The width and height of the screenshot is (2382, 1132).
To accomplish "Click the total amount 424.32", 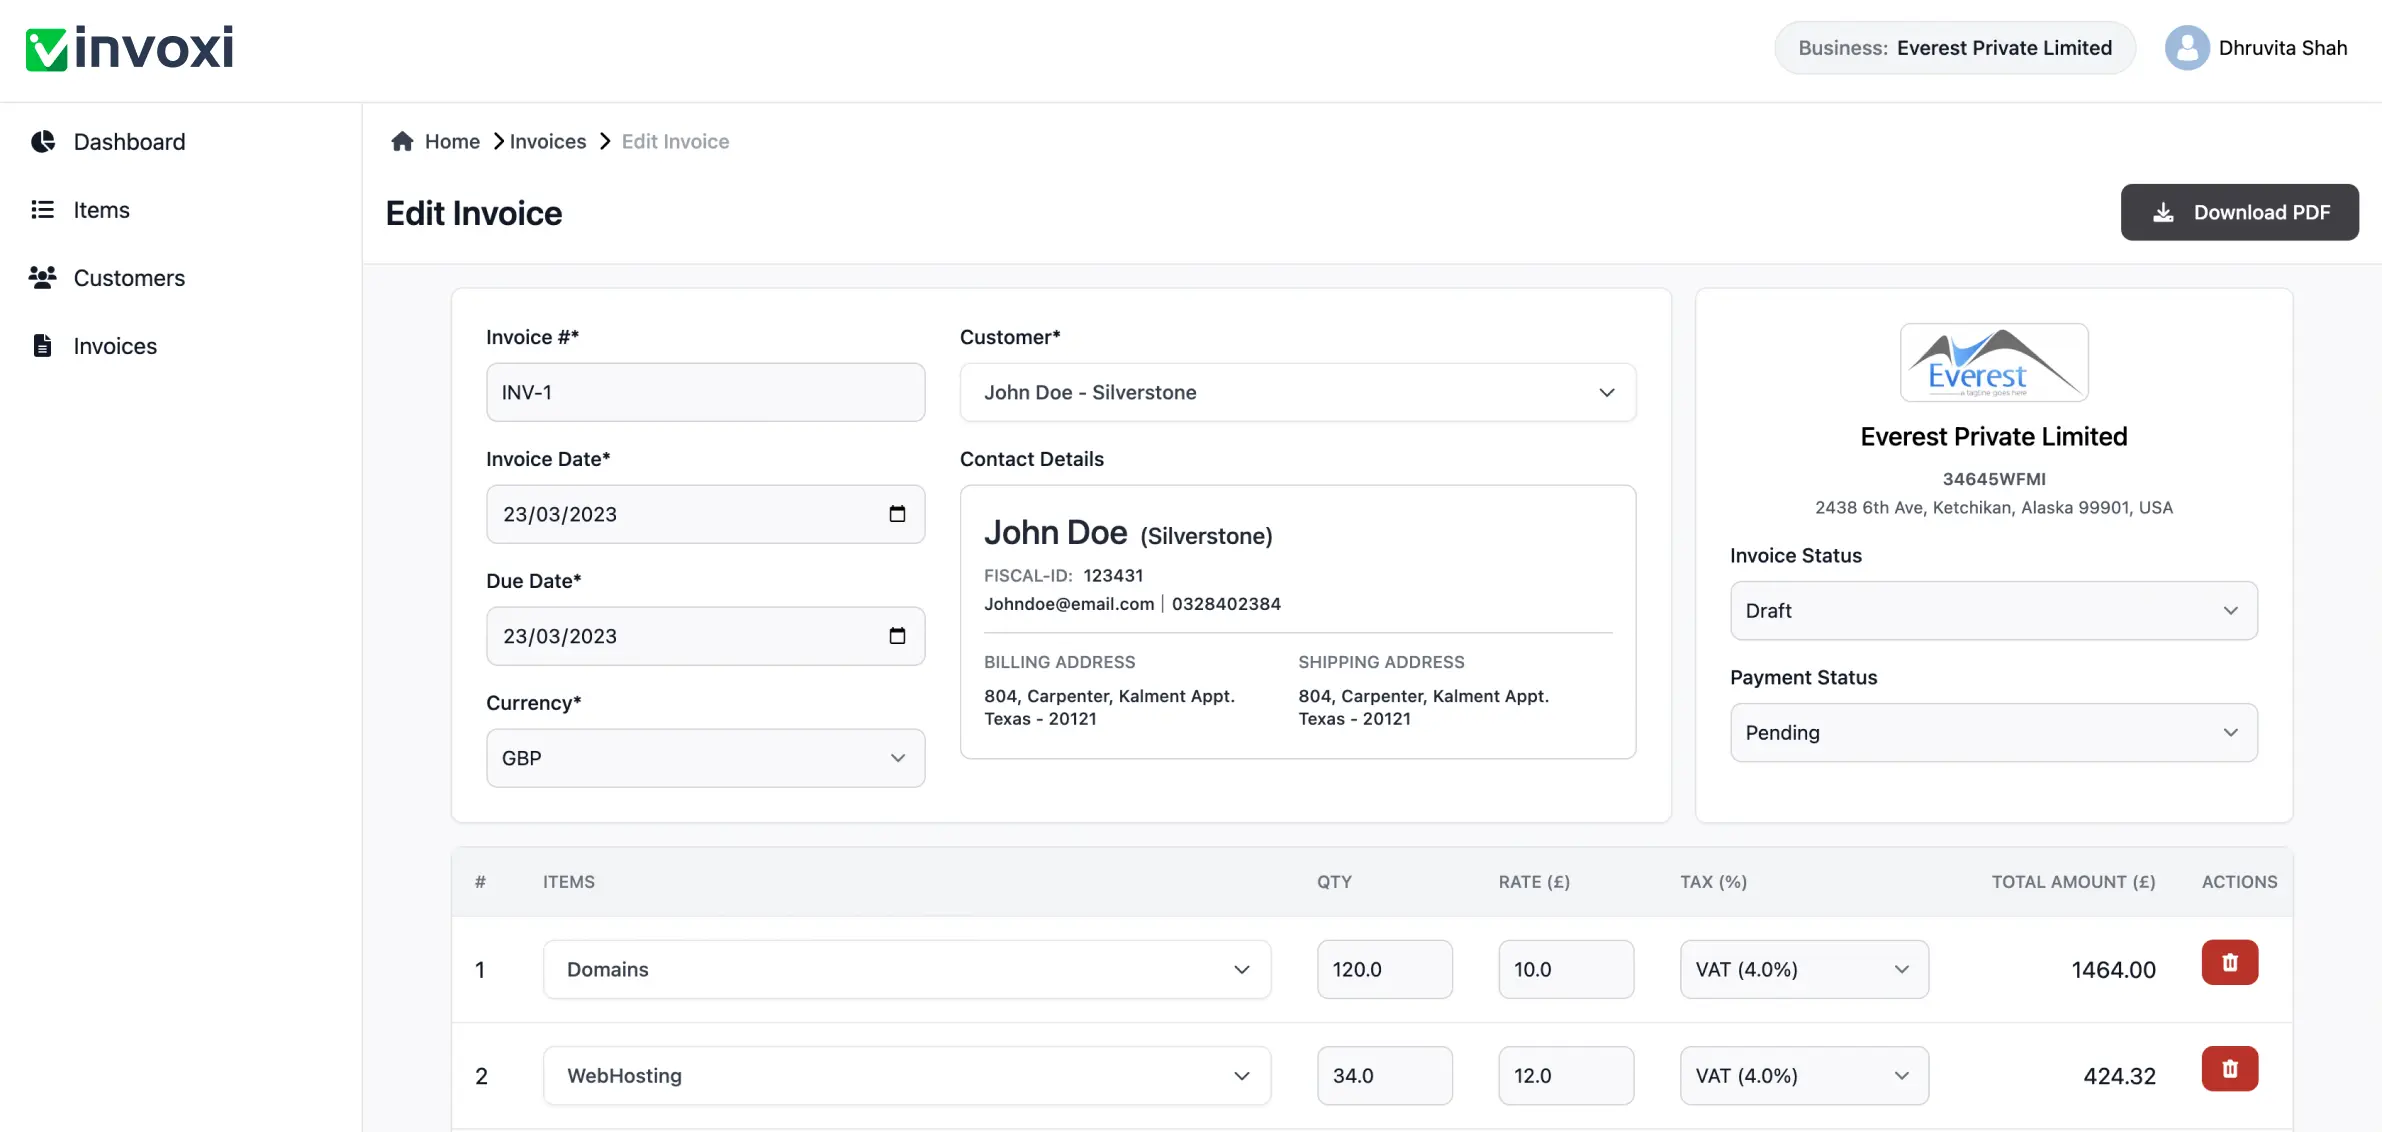I will point(2119,1076).
